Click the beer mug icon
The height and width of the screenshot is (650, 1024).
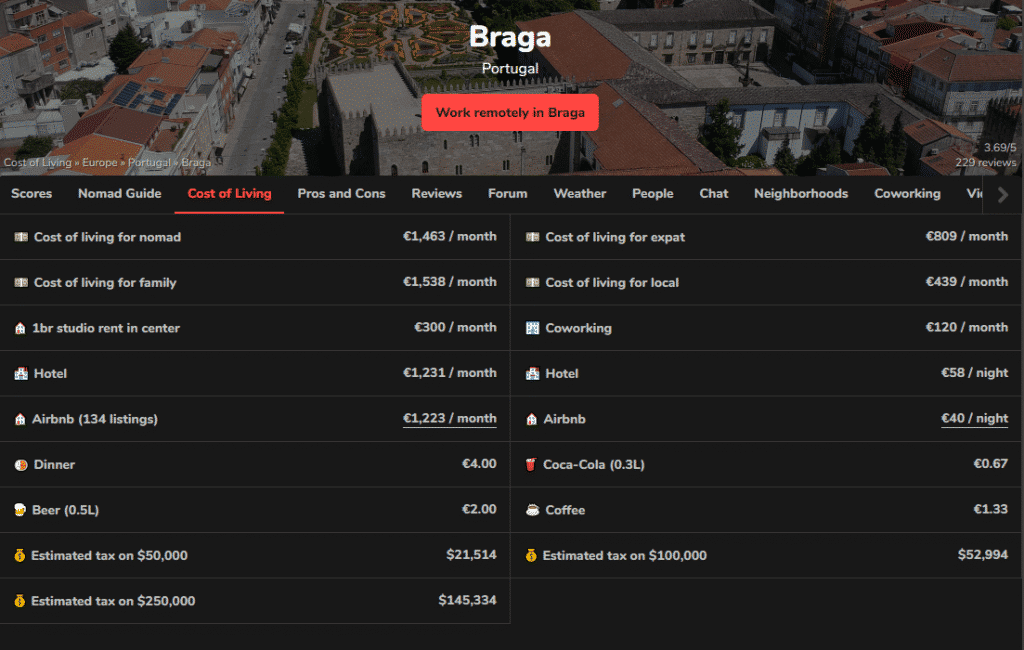coord(20,510)
